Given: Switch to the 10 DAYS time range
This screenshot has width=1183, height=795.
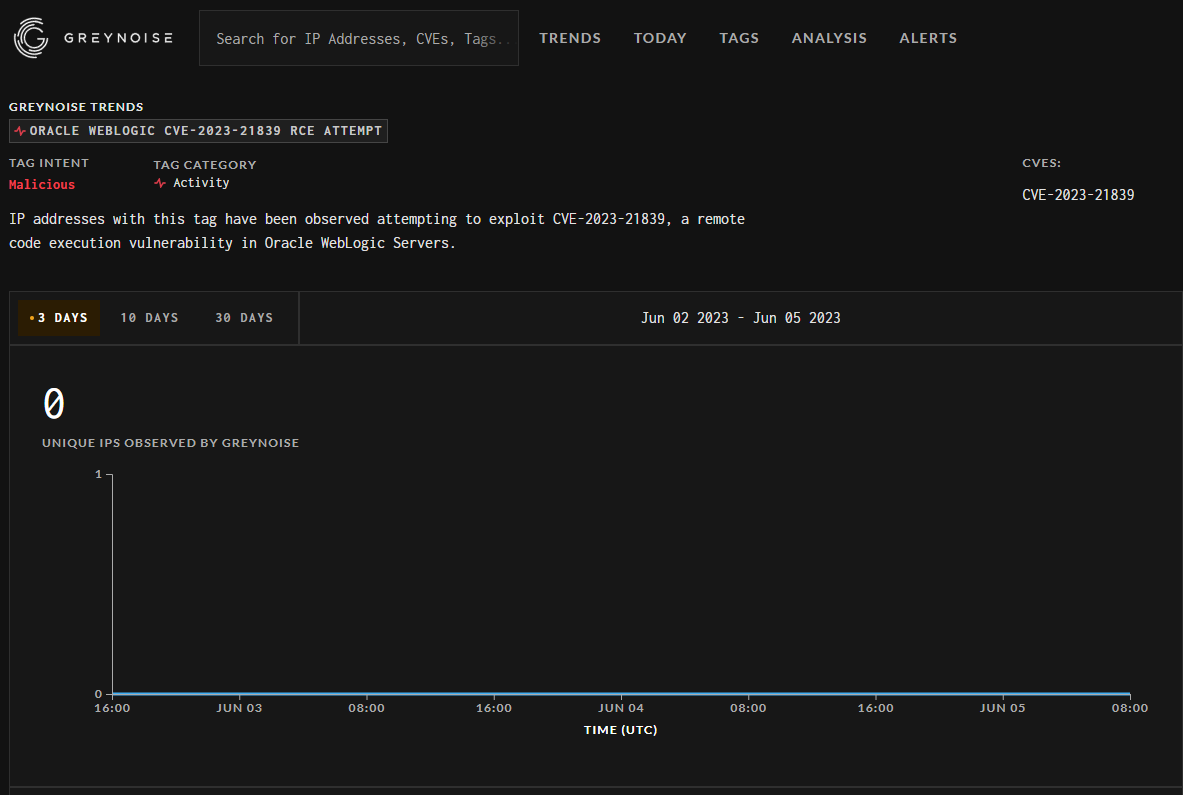Looking at the screenshot, I should click(149, 318).
